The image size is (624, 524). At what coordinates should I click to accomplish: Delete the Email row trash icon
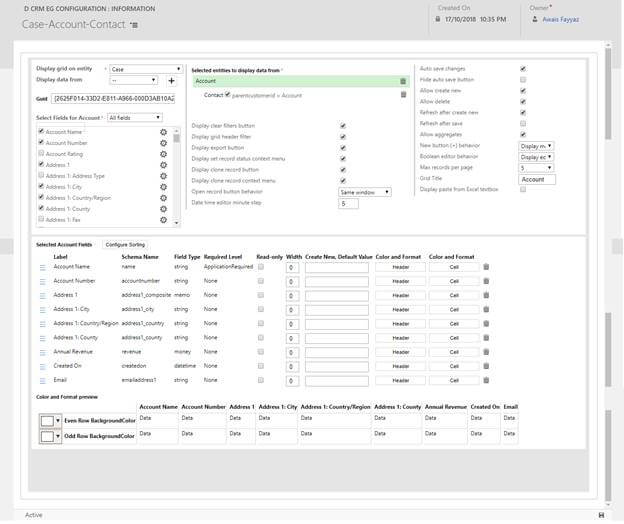(486, 380)
